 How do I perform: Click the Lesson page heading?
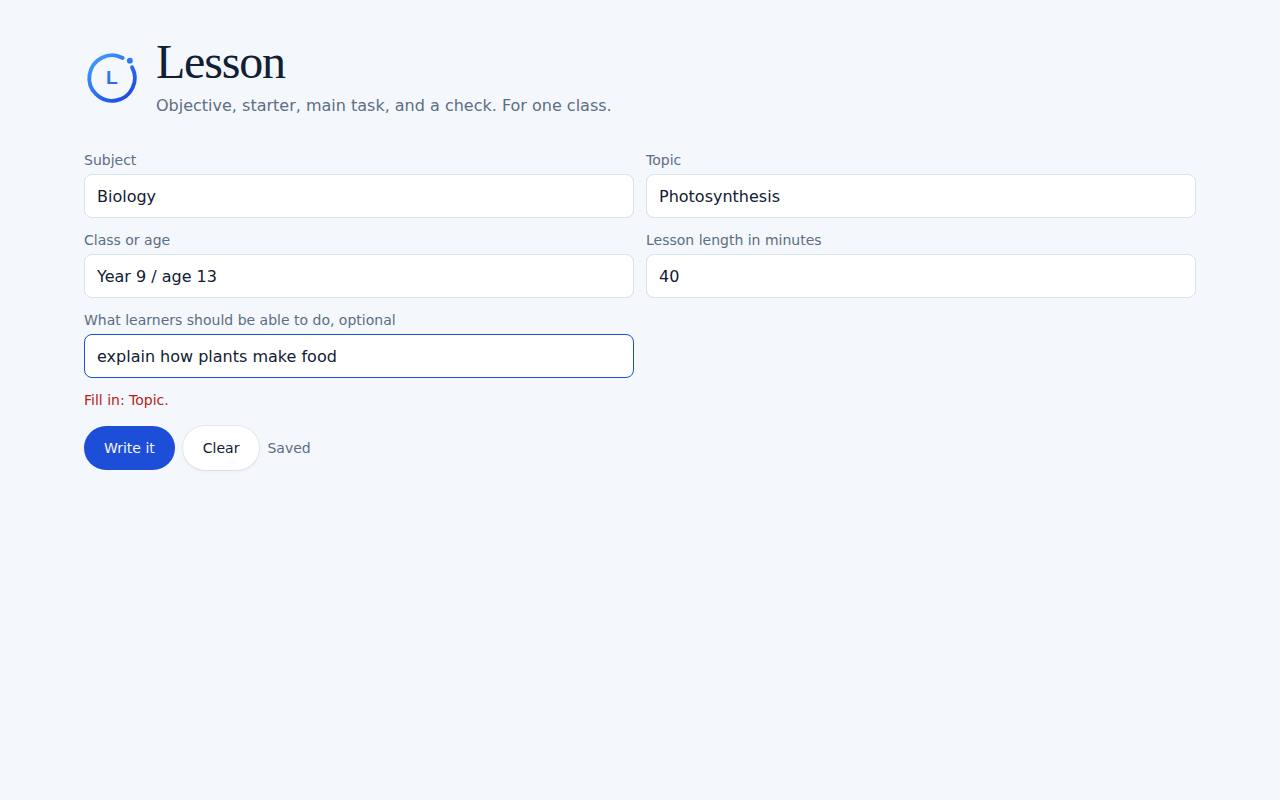click(x=221, y=63)
